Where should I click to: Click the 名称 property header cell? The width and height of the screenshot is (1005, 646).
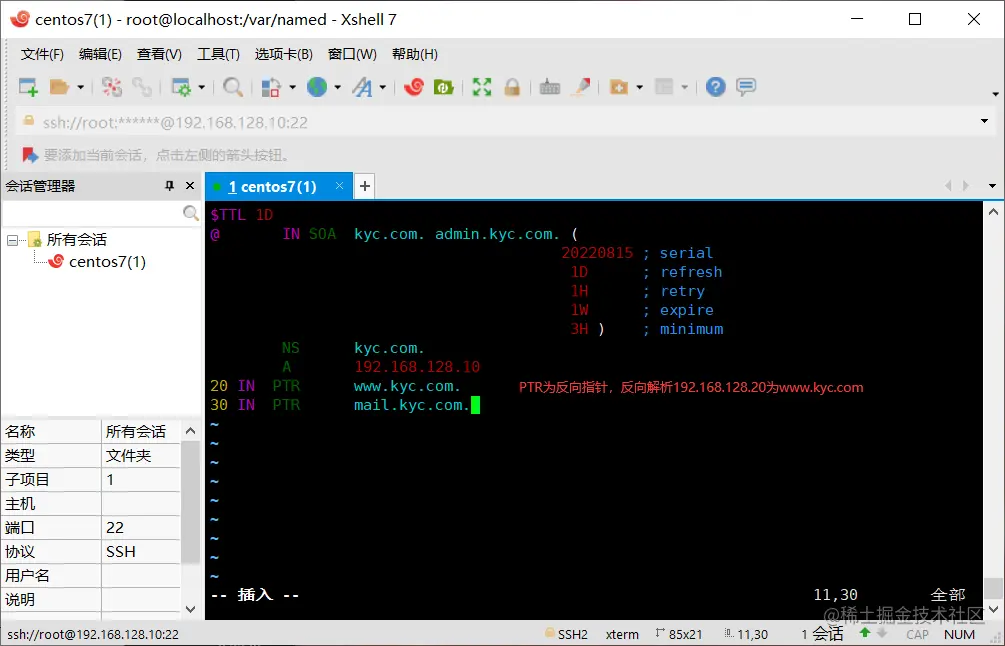tap(51, 431)
